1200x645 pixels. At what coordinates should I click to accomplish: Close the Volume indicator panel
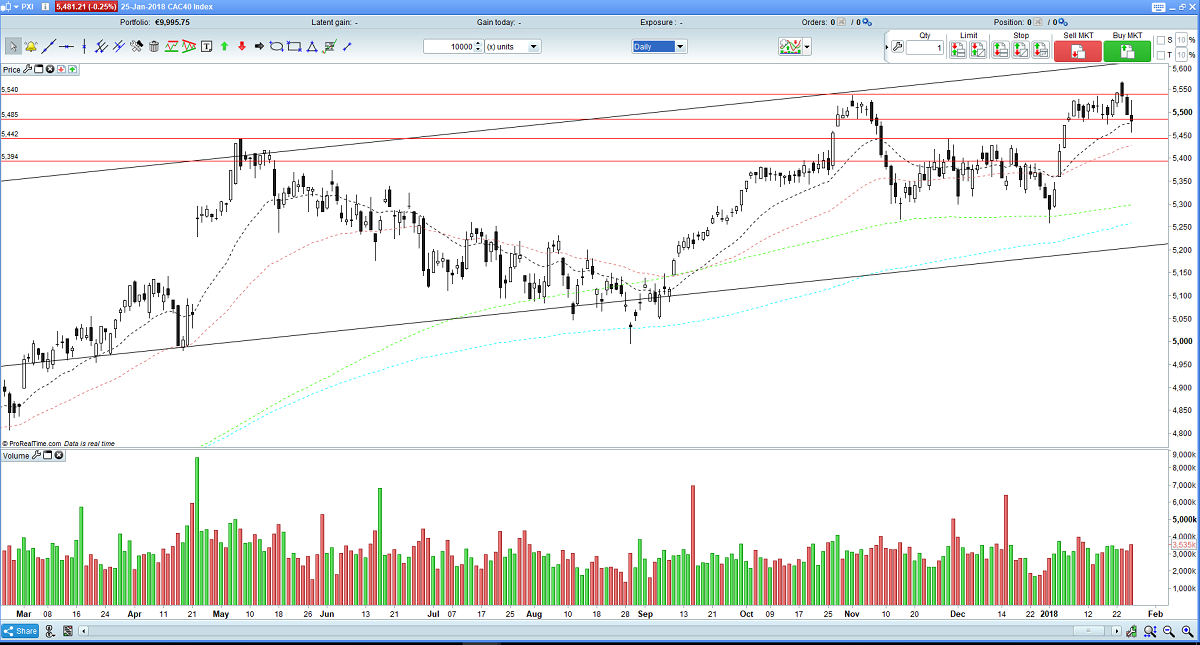pos(59,456)
